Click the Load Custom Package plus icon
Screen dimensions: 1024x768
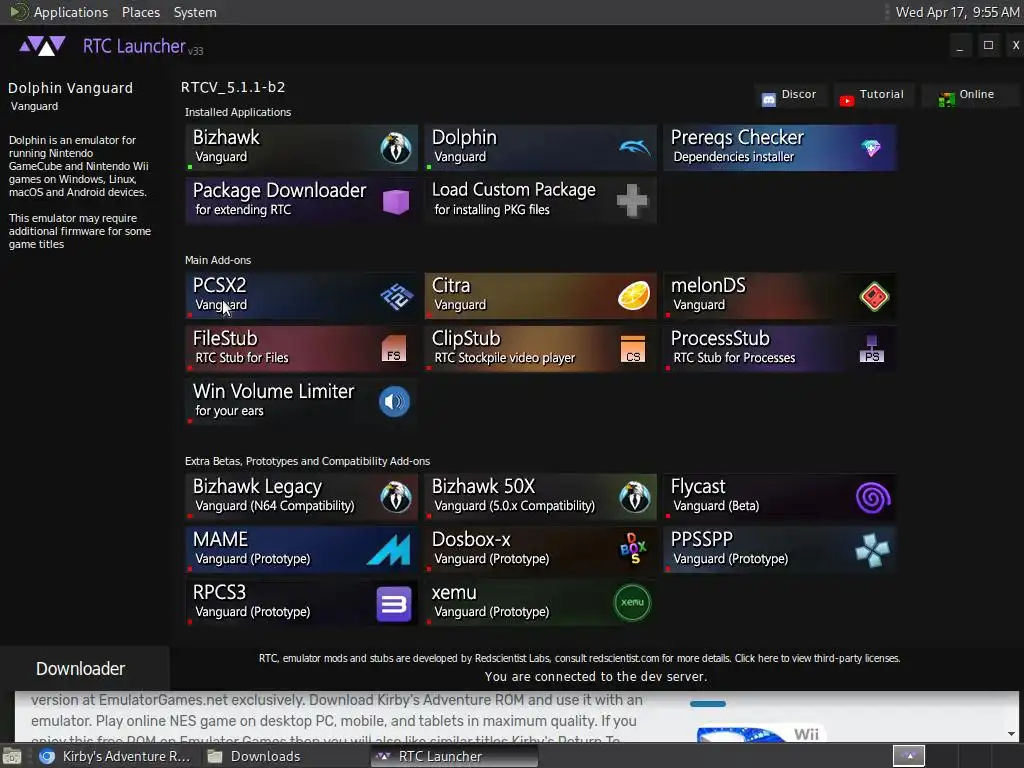[633, 200]
